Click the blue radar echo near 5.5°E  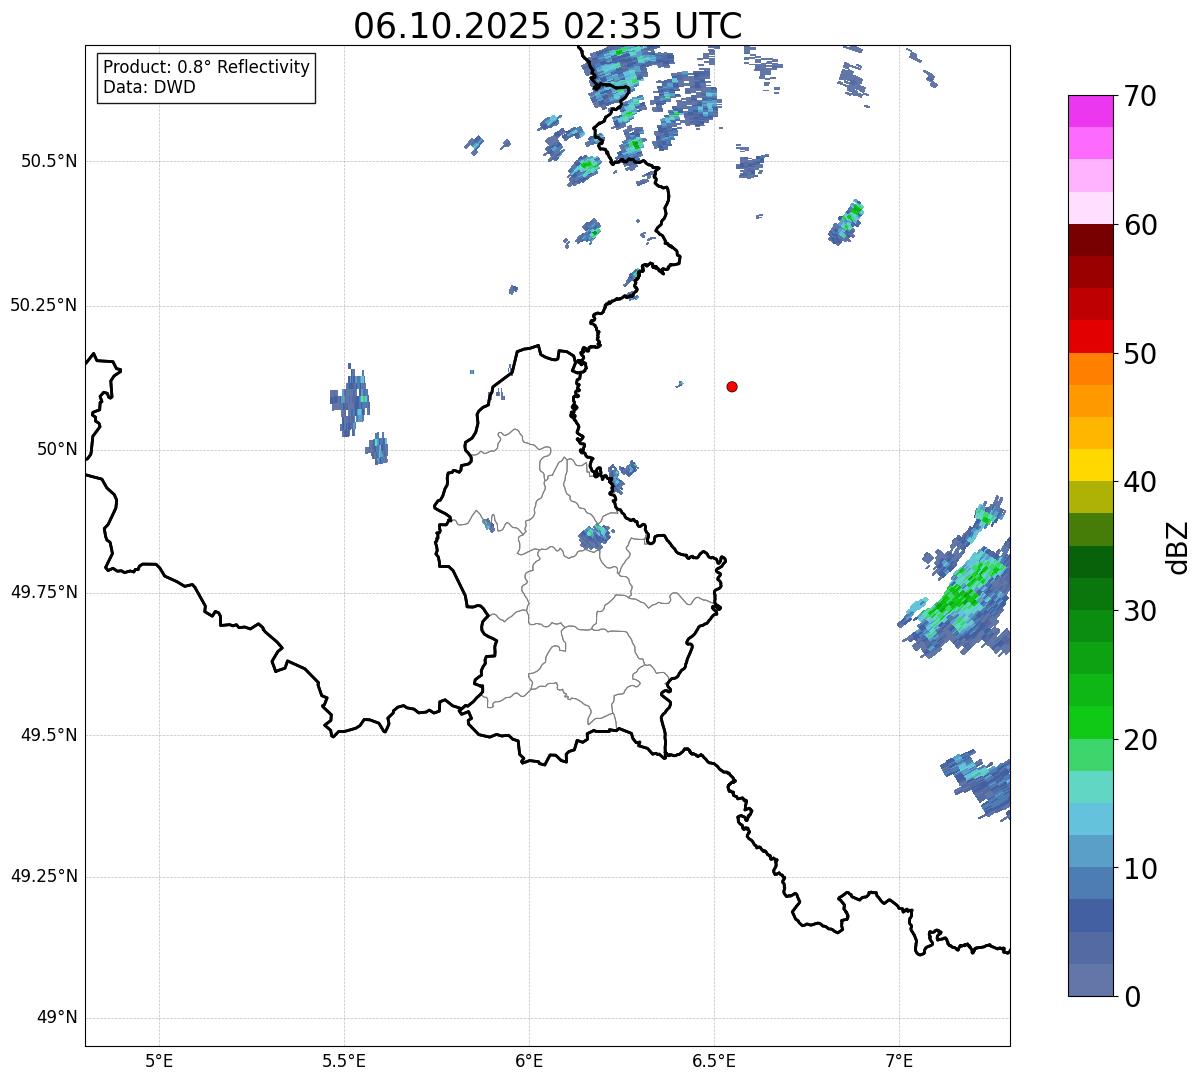[x=351, y=401]
